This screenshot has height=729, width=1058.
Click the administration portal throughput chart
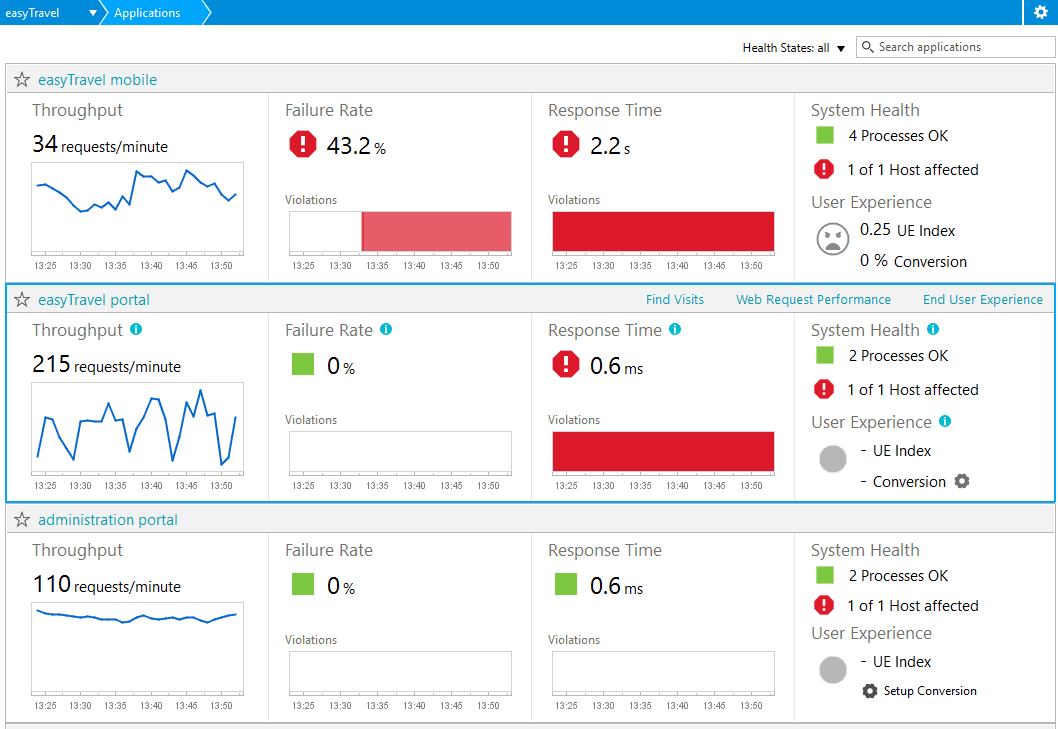[138, 648]
